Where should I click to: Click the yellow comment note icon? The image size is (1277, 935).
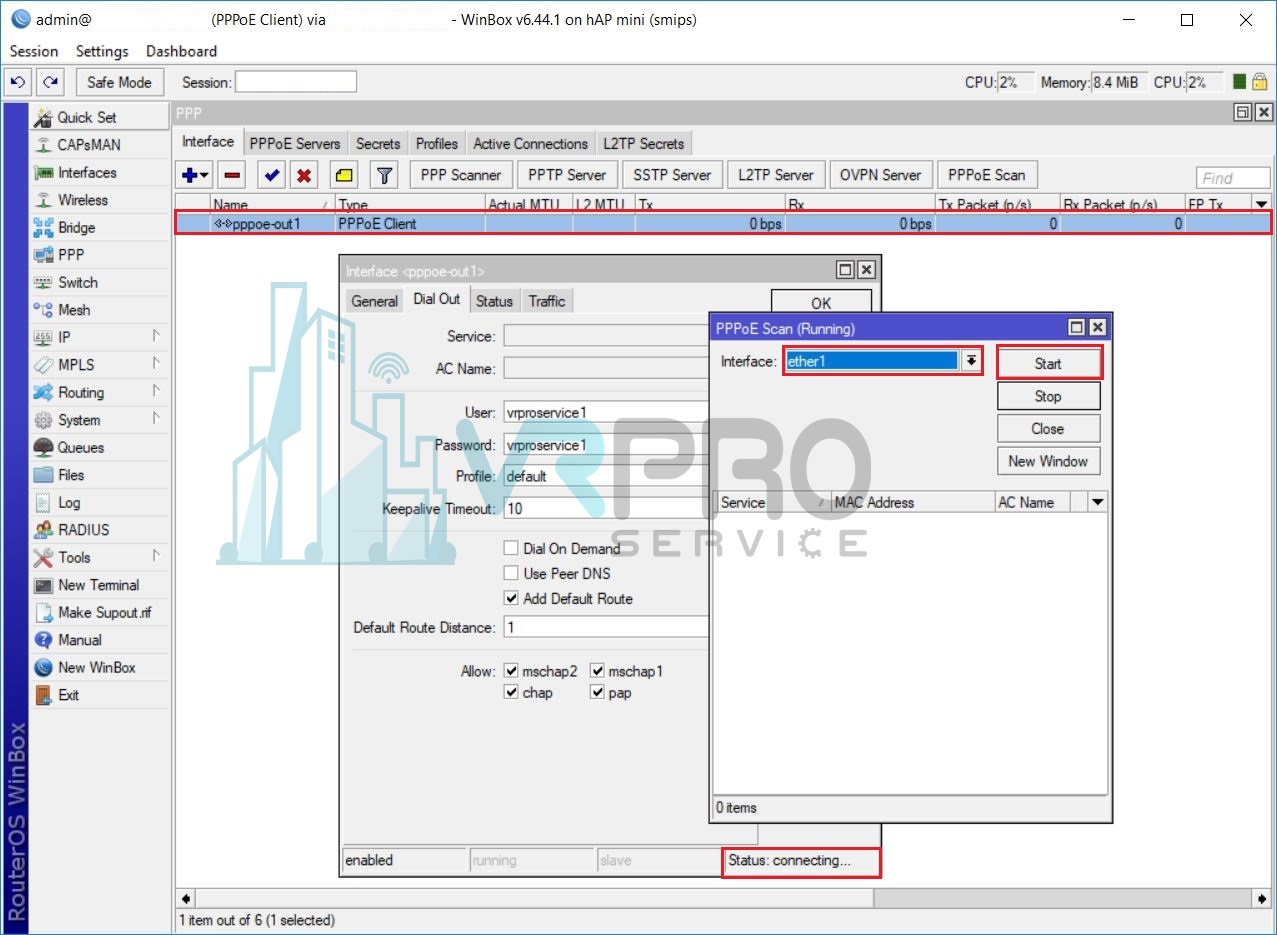(344, 175)
